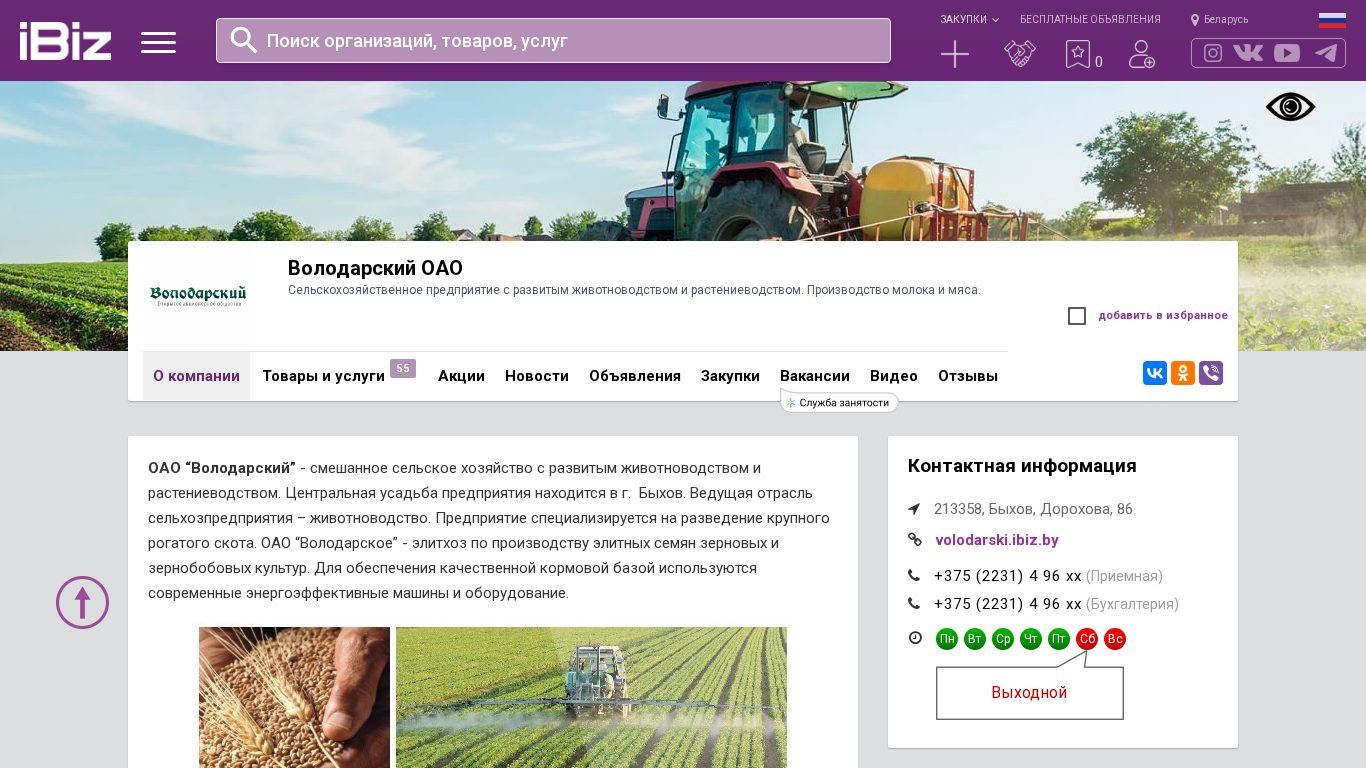Click the 'Служба занятости' badge

839,402
